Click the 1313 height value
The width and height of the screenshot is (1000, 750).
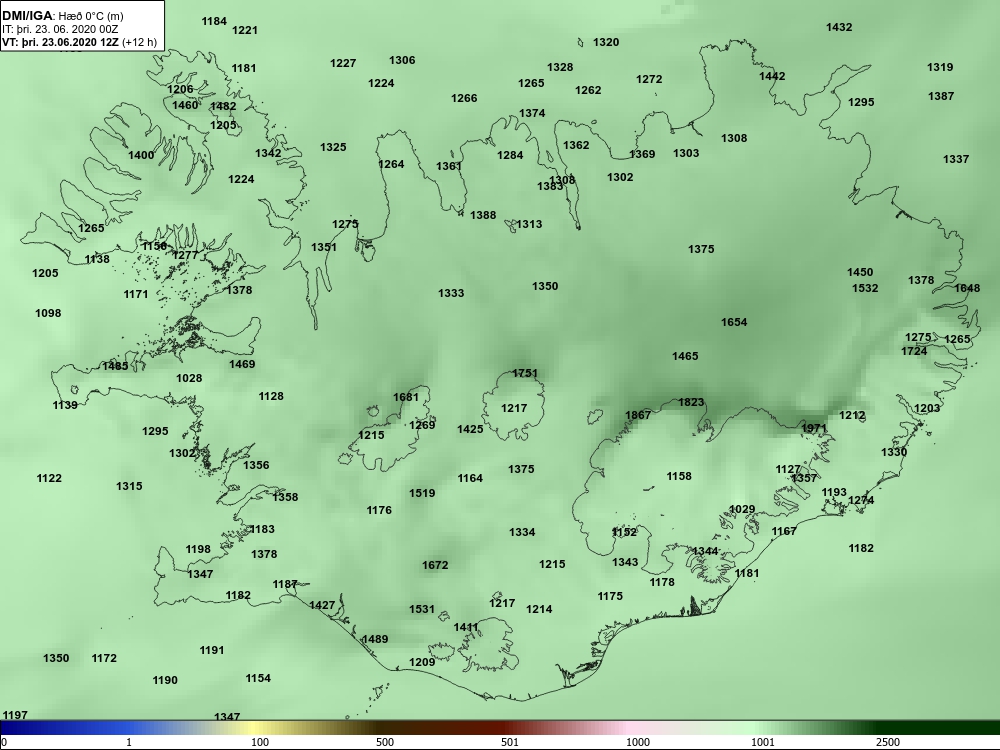pyautogui.click(x=529, y=224)
